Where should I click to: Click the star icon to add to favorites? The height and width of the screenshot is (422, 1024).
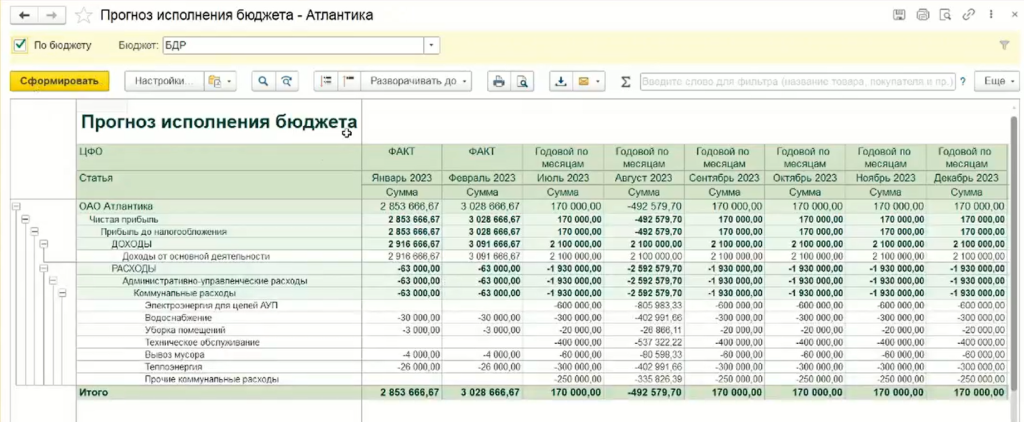coord(84,15)
